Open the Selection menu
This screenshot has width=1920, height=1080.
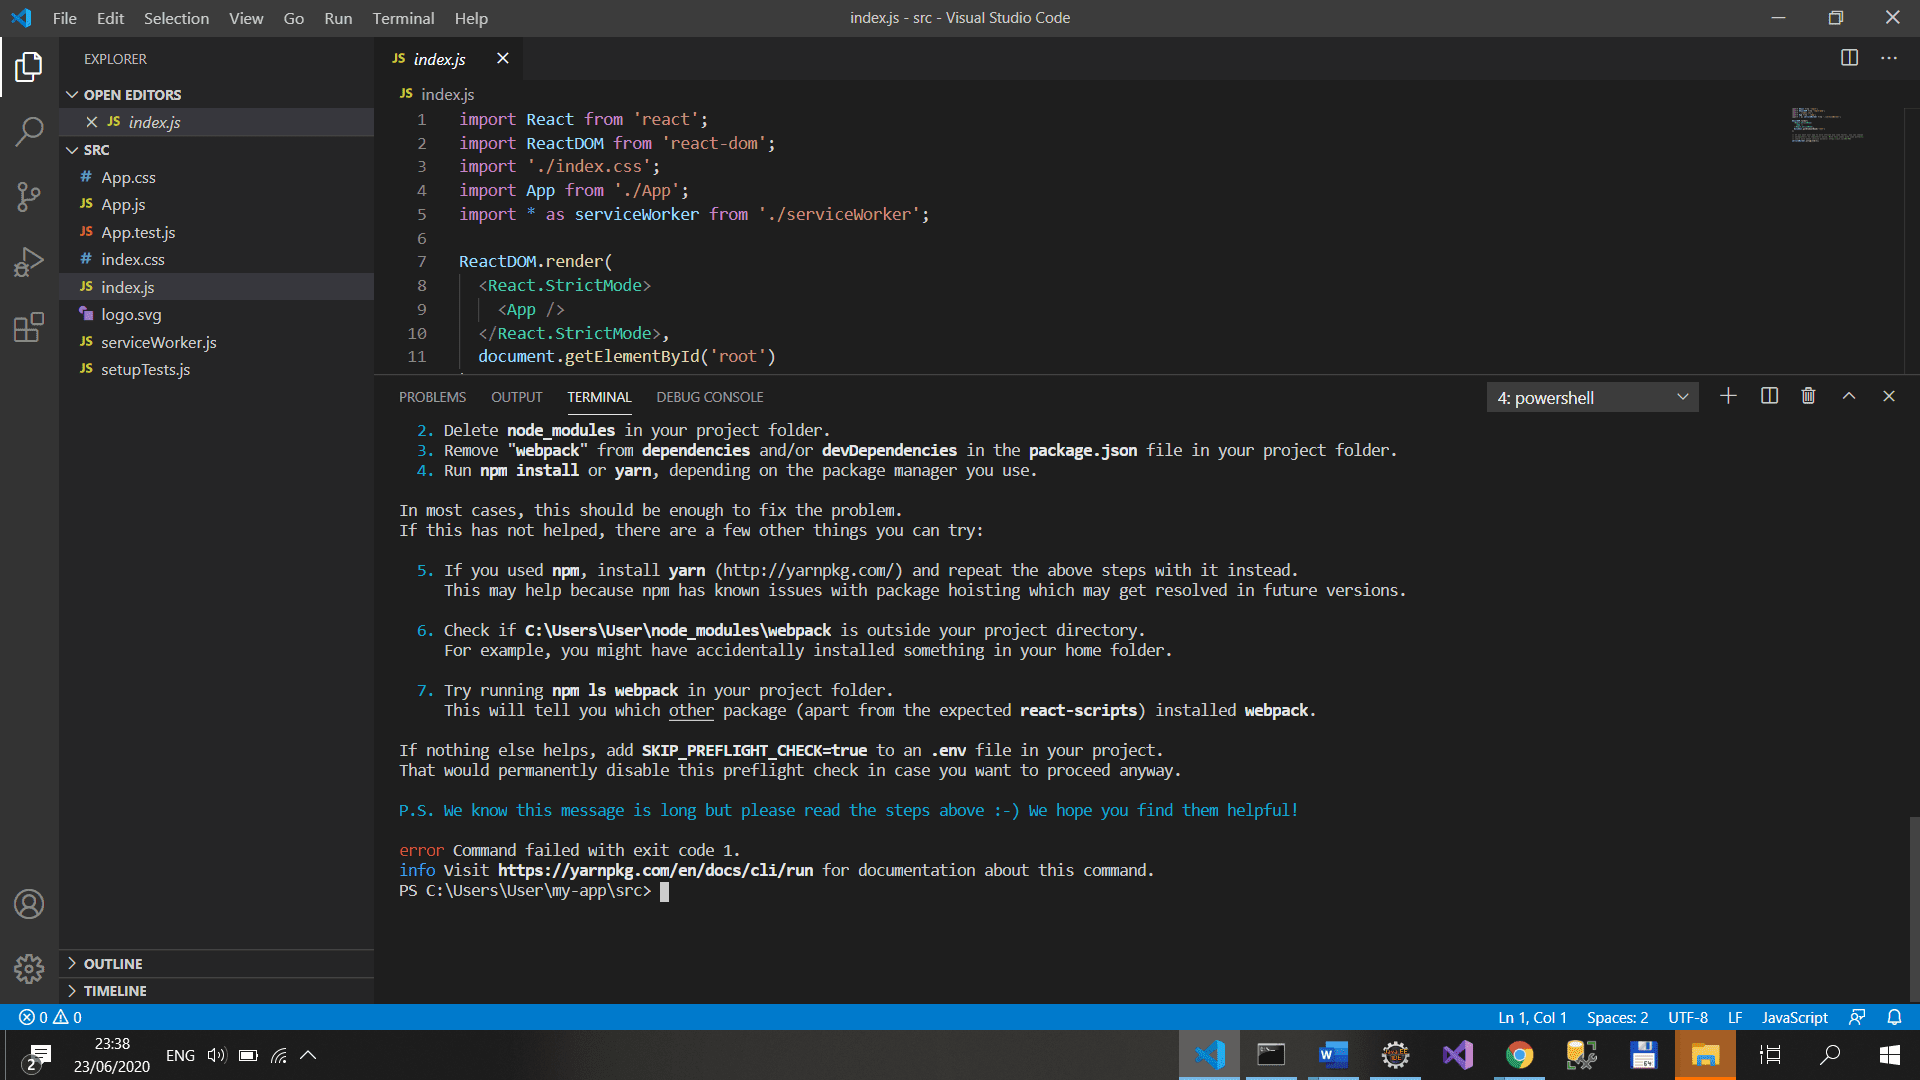(x=176, y=18)
